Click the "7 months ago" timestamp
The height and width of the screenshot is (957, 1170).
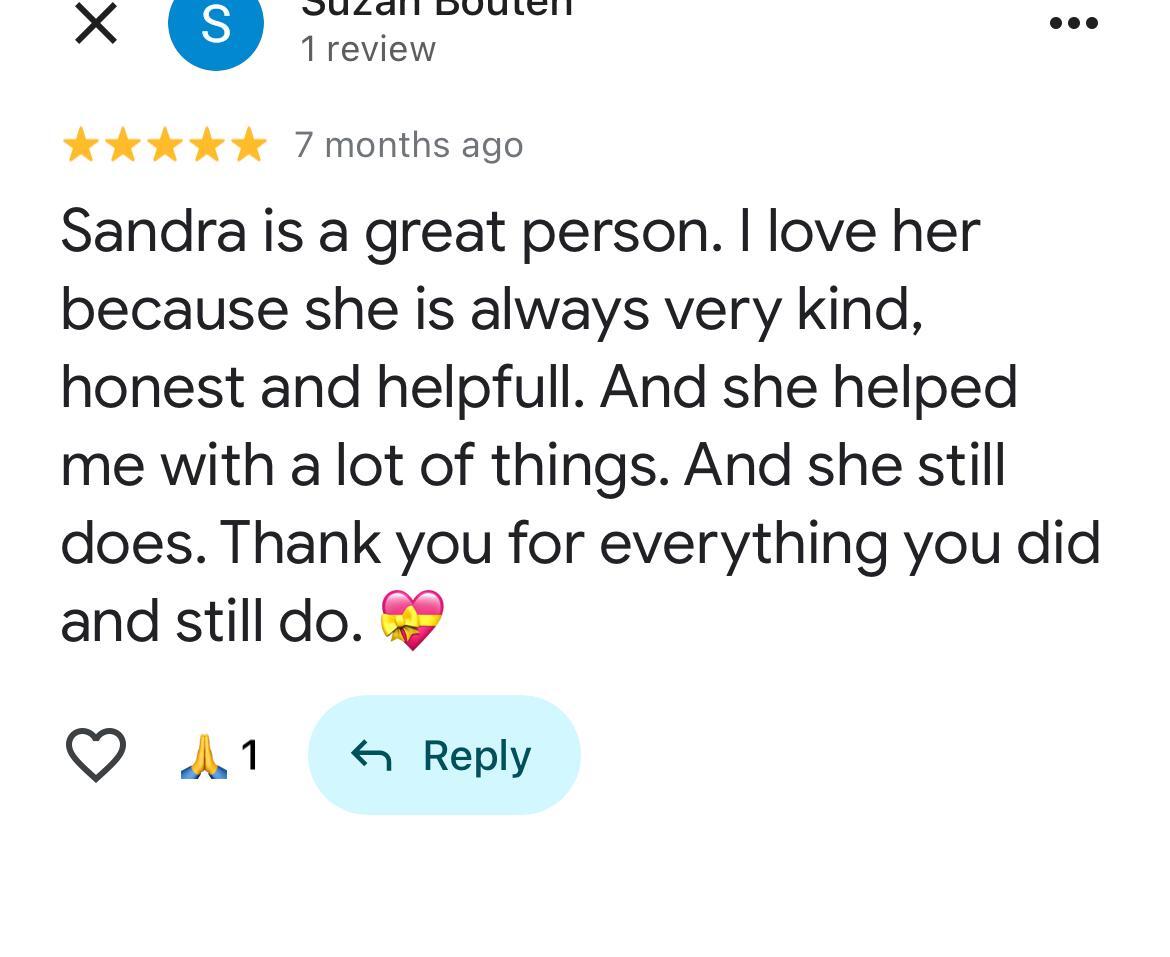coord(408,146)
